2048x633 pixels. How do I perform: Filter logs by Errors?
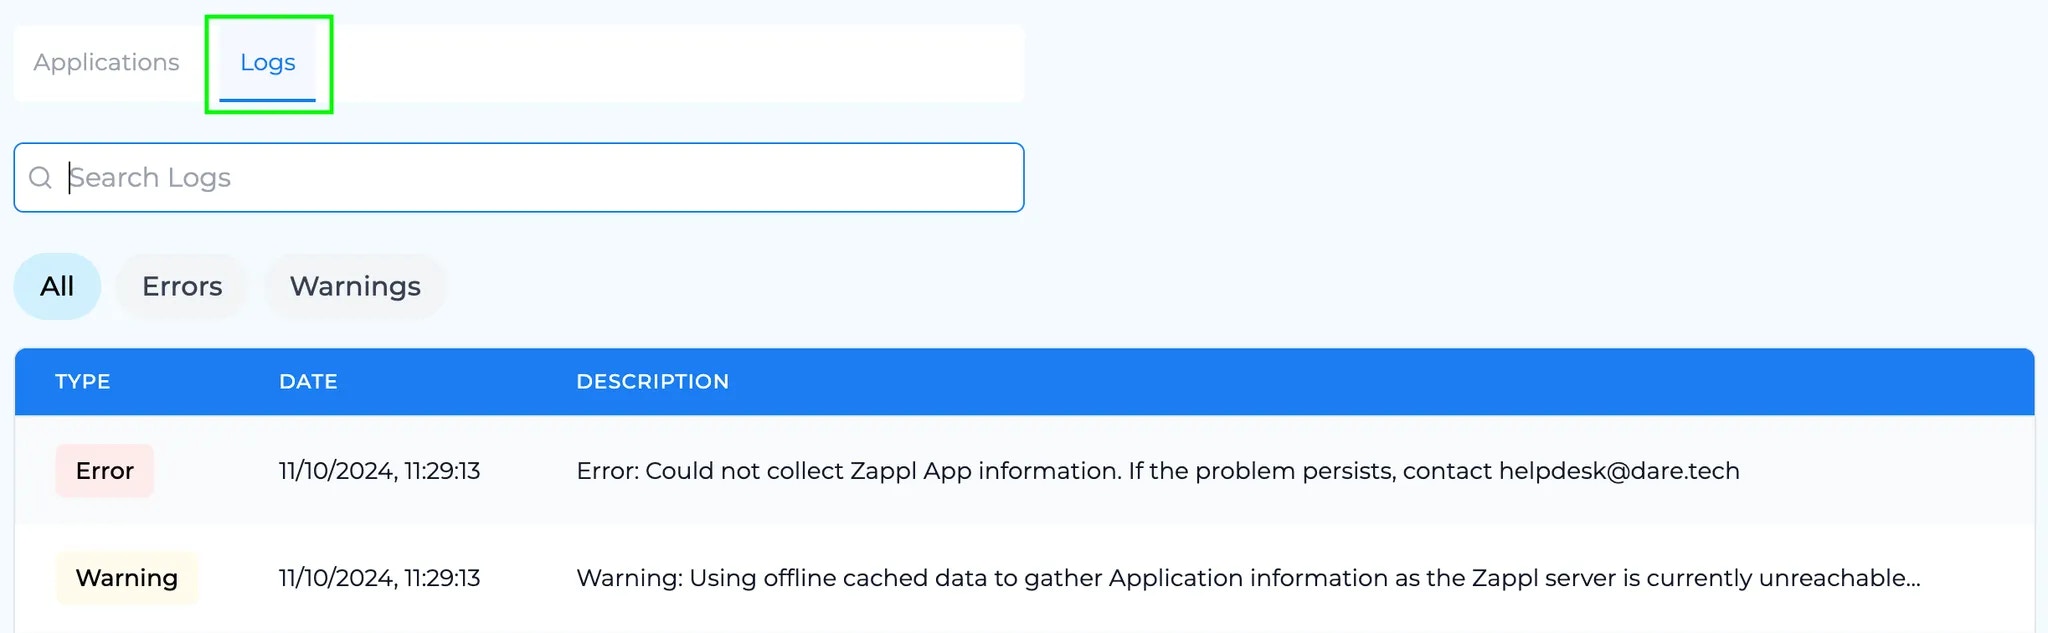click(182, 286)
